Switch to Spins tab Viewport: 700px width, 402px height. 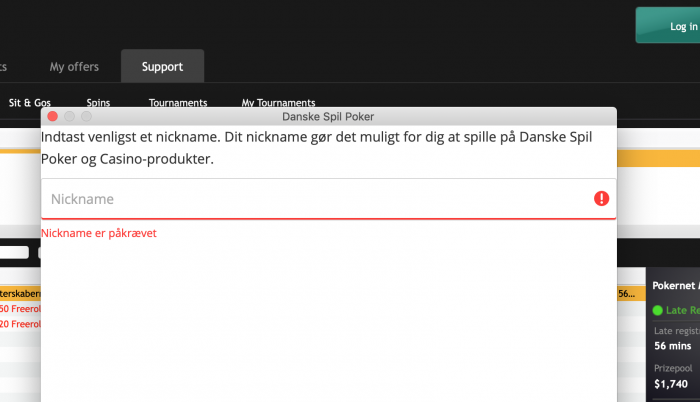click(x=98, y=103)
